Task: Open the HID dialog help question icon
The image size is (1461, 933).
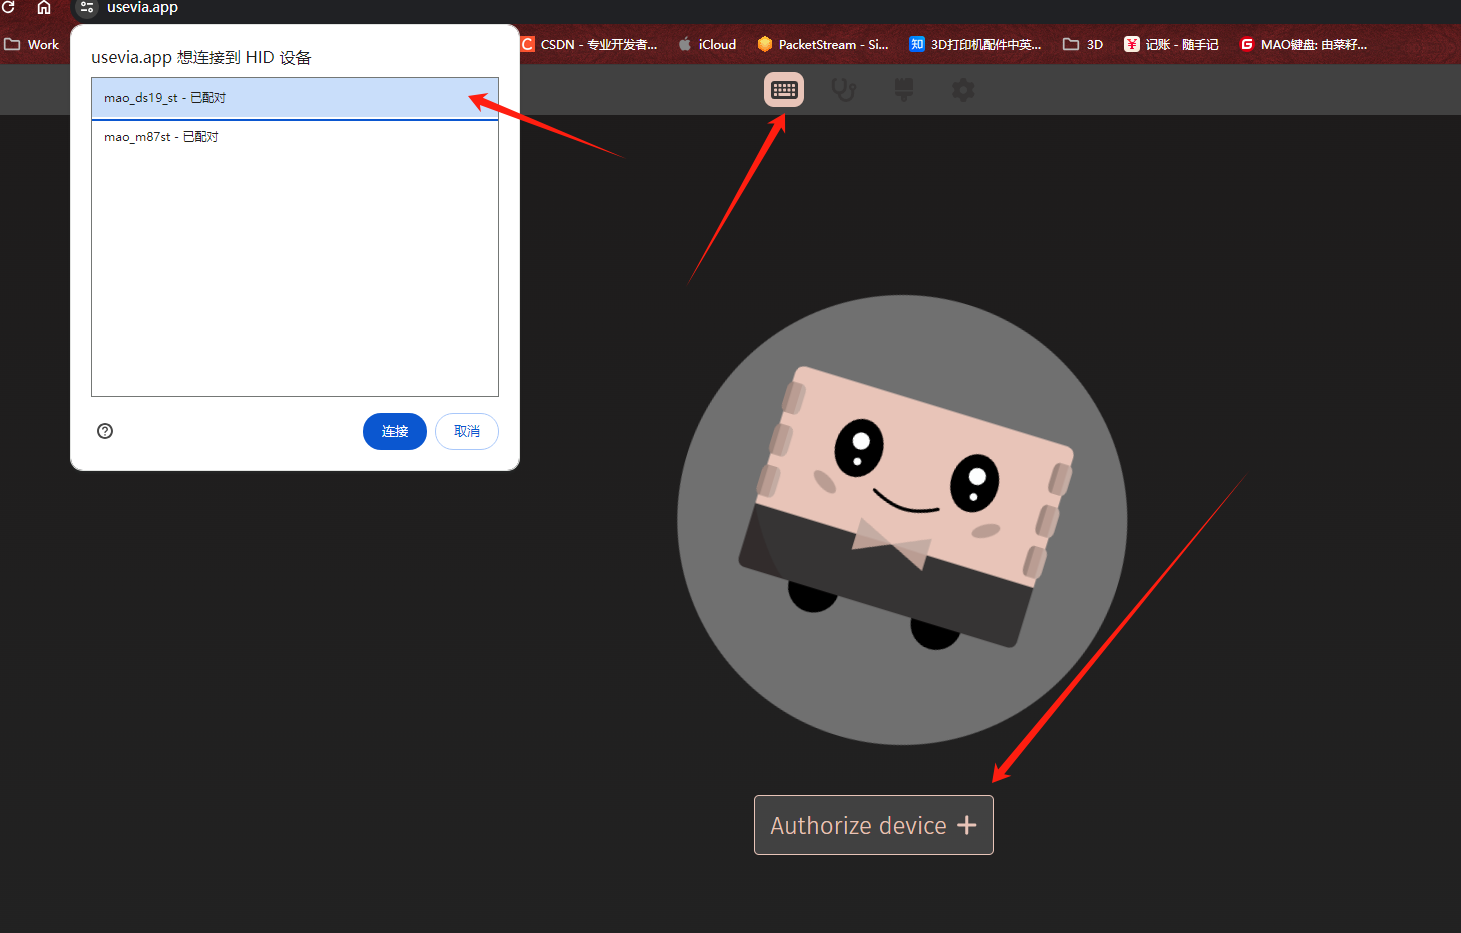Action: tap(105, 431)
